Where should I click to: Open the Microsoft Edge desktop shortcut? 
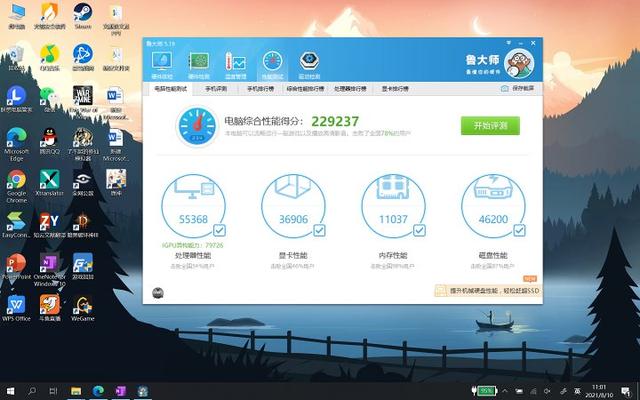(16, 144)
